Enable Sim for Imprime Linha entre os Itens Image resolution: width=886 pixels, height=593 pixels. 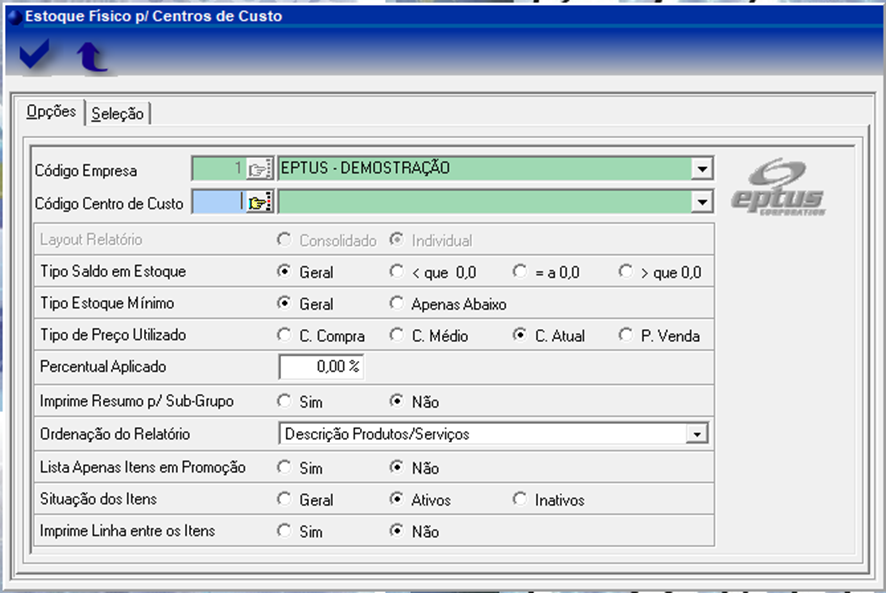pyautogui.click(x=284, y=532)
